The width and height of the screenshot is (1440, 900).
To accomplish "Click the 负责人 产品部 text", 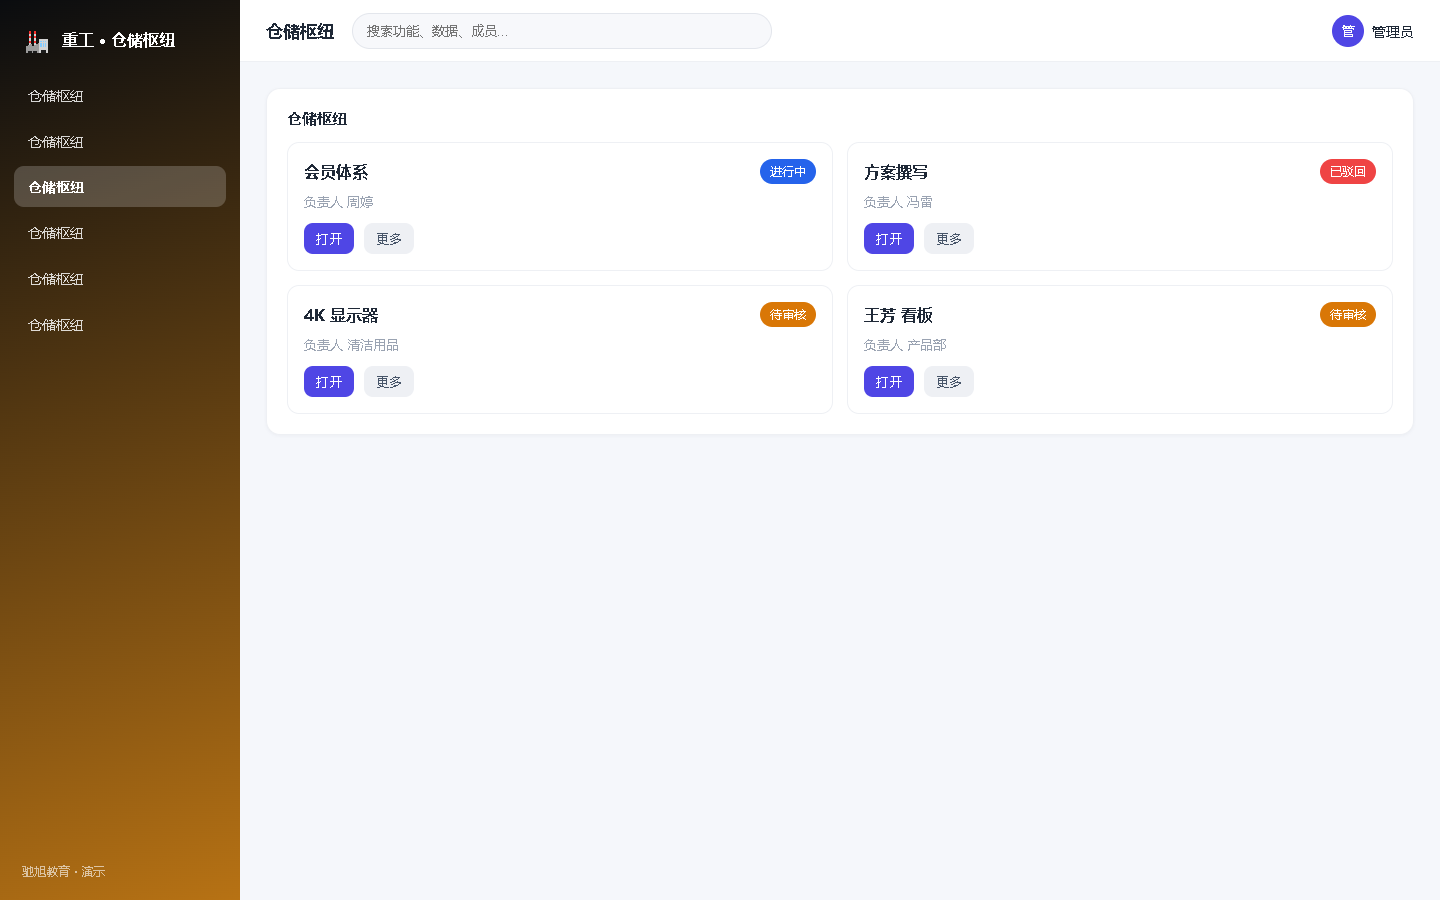I will point(905,345).
